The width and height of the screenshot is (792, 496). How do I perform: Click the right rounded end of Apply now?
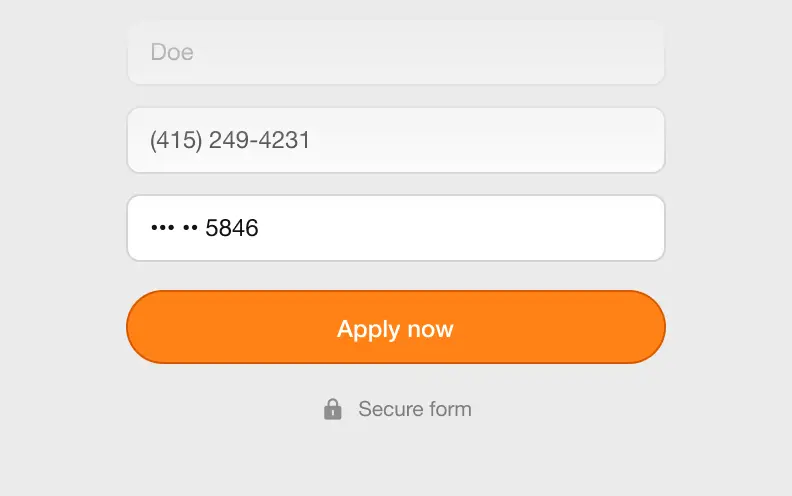(646, 327)
